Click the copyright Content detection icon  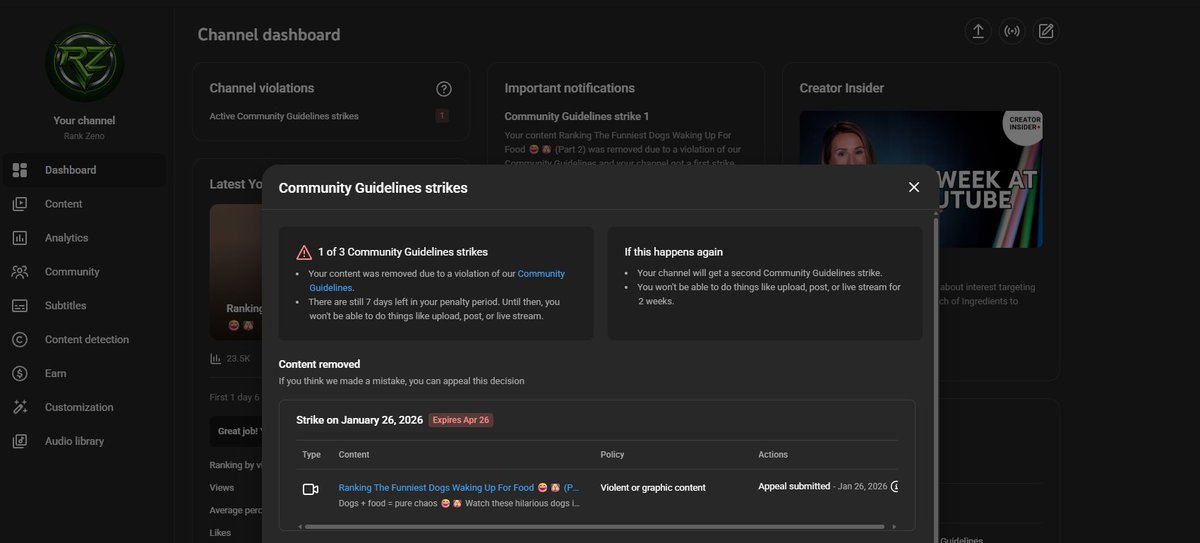20,340
